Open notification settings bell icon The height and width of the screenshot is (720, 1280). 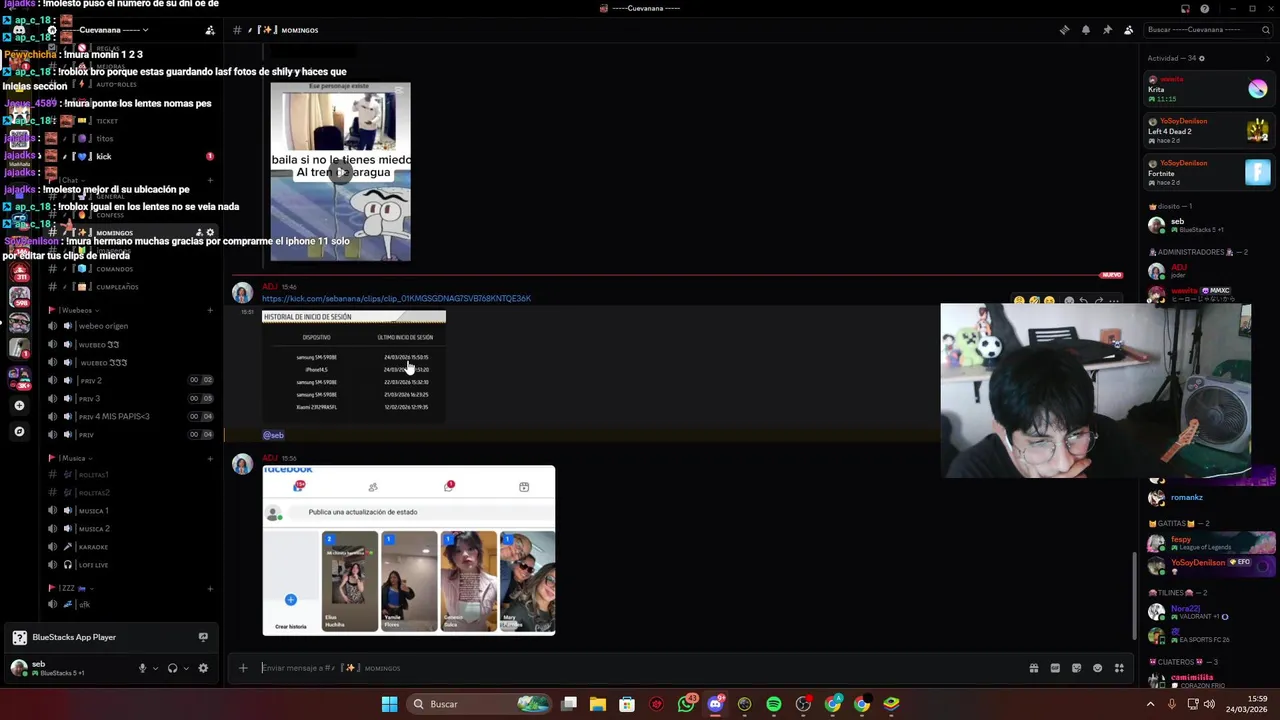1086,30
